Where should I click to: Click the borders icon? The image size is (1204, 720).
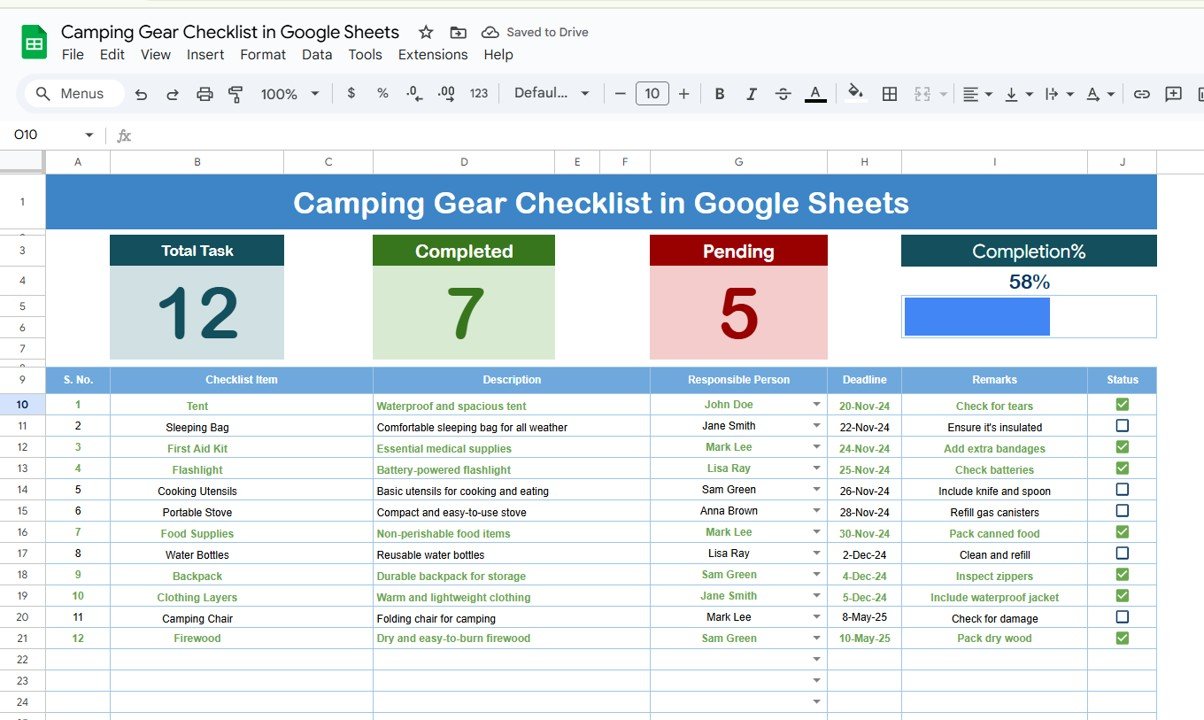coord(889,94)
